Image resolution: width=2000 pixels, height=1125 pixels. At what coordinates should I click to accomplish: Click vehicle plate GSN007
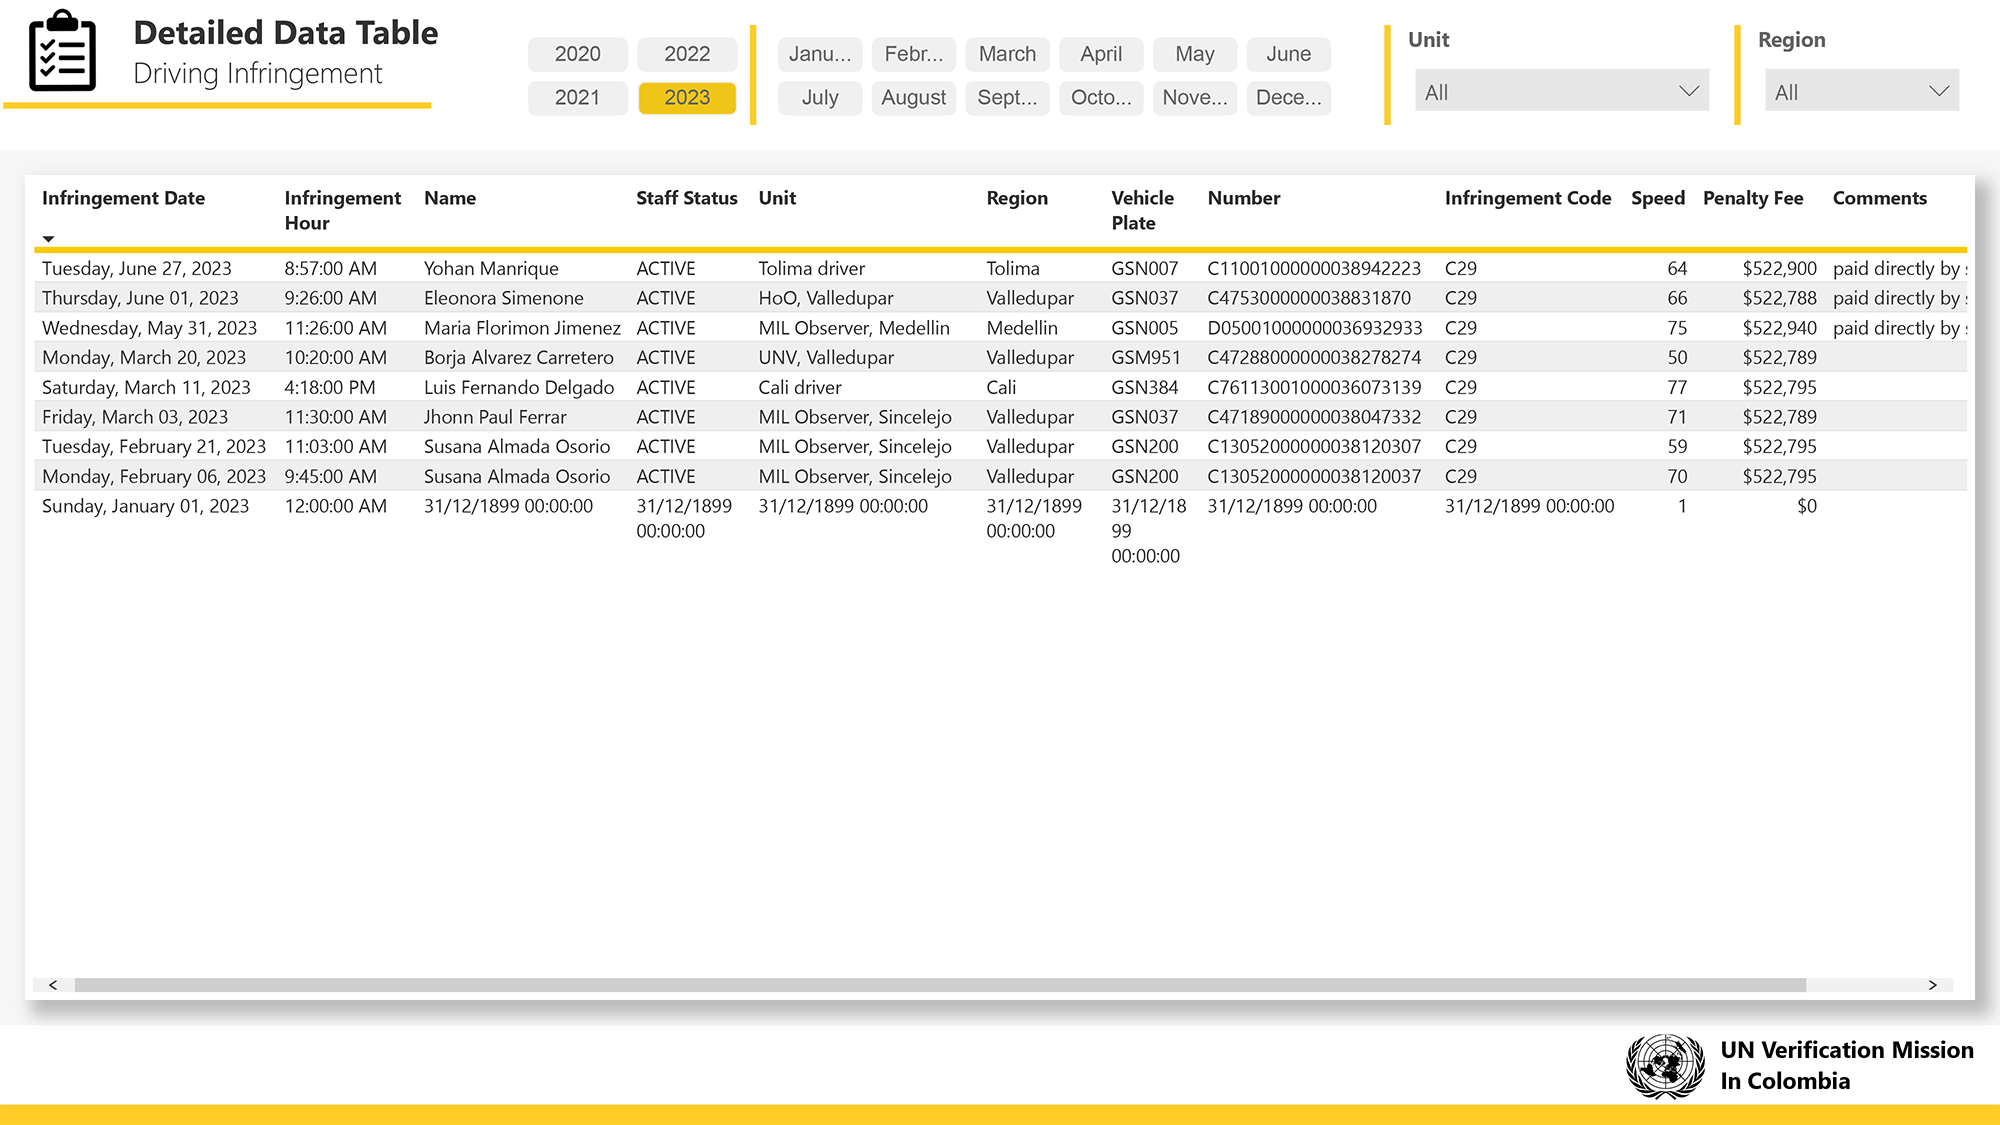point(1145,268)
